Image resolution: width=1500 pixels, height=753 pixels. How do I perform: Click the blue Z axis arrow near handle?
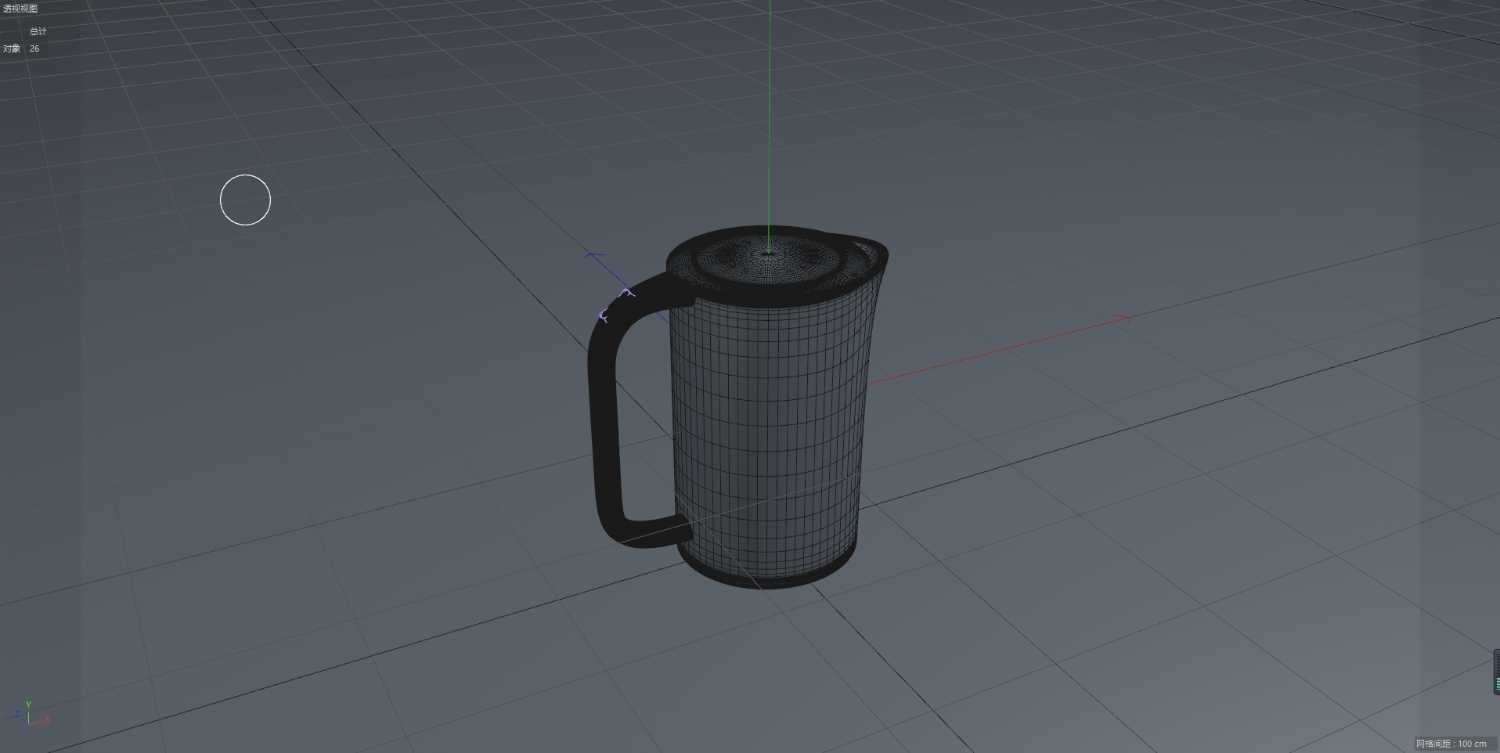pos(595,257)
